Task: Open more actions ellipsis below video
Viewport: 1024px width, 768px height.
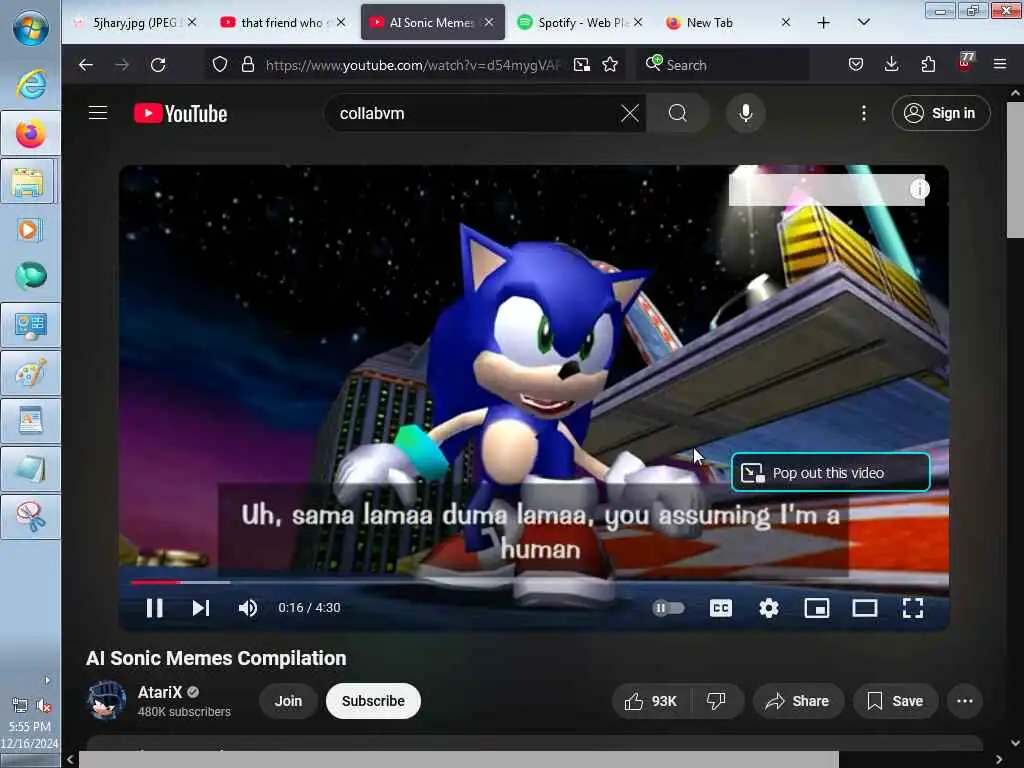Action: 965,701
